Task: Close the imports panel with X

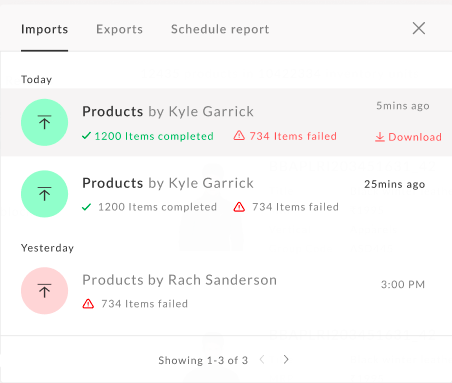Action: 419,28
